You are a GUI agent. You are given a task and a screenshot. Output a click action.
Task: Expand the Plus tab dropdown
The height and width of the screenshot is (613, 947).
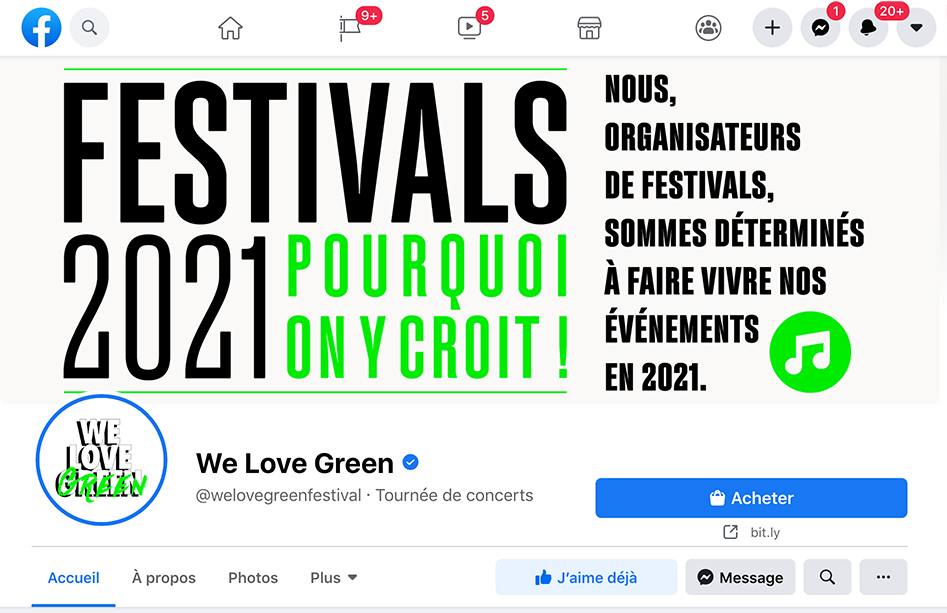point(333,578)
